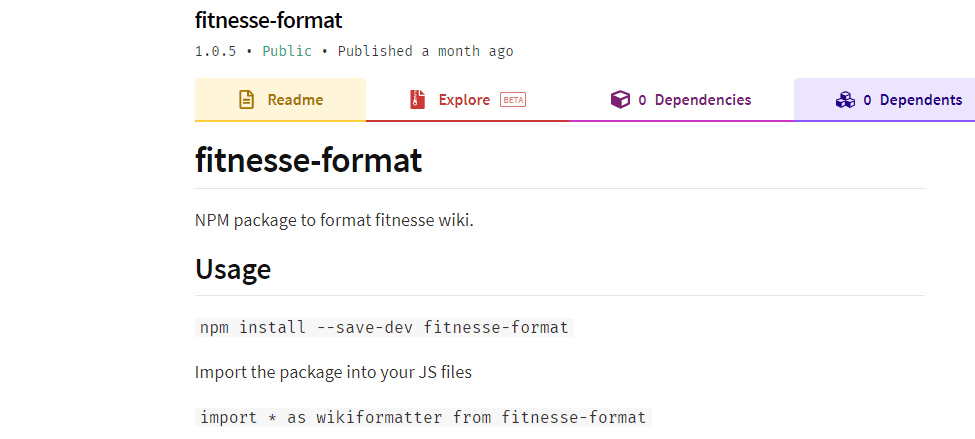
Task: Click the Readme document icon
Action: (247, 99)
